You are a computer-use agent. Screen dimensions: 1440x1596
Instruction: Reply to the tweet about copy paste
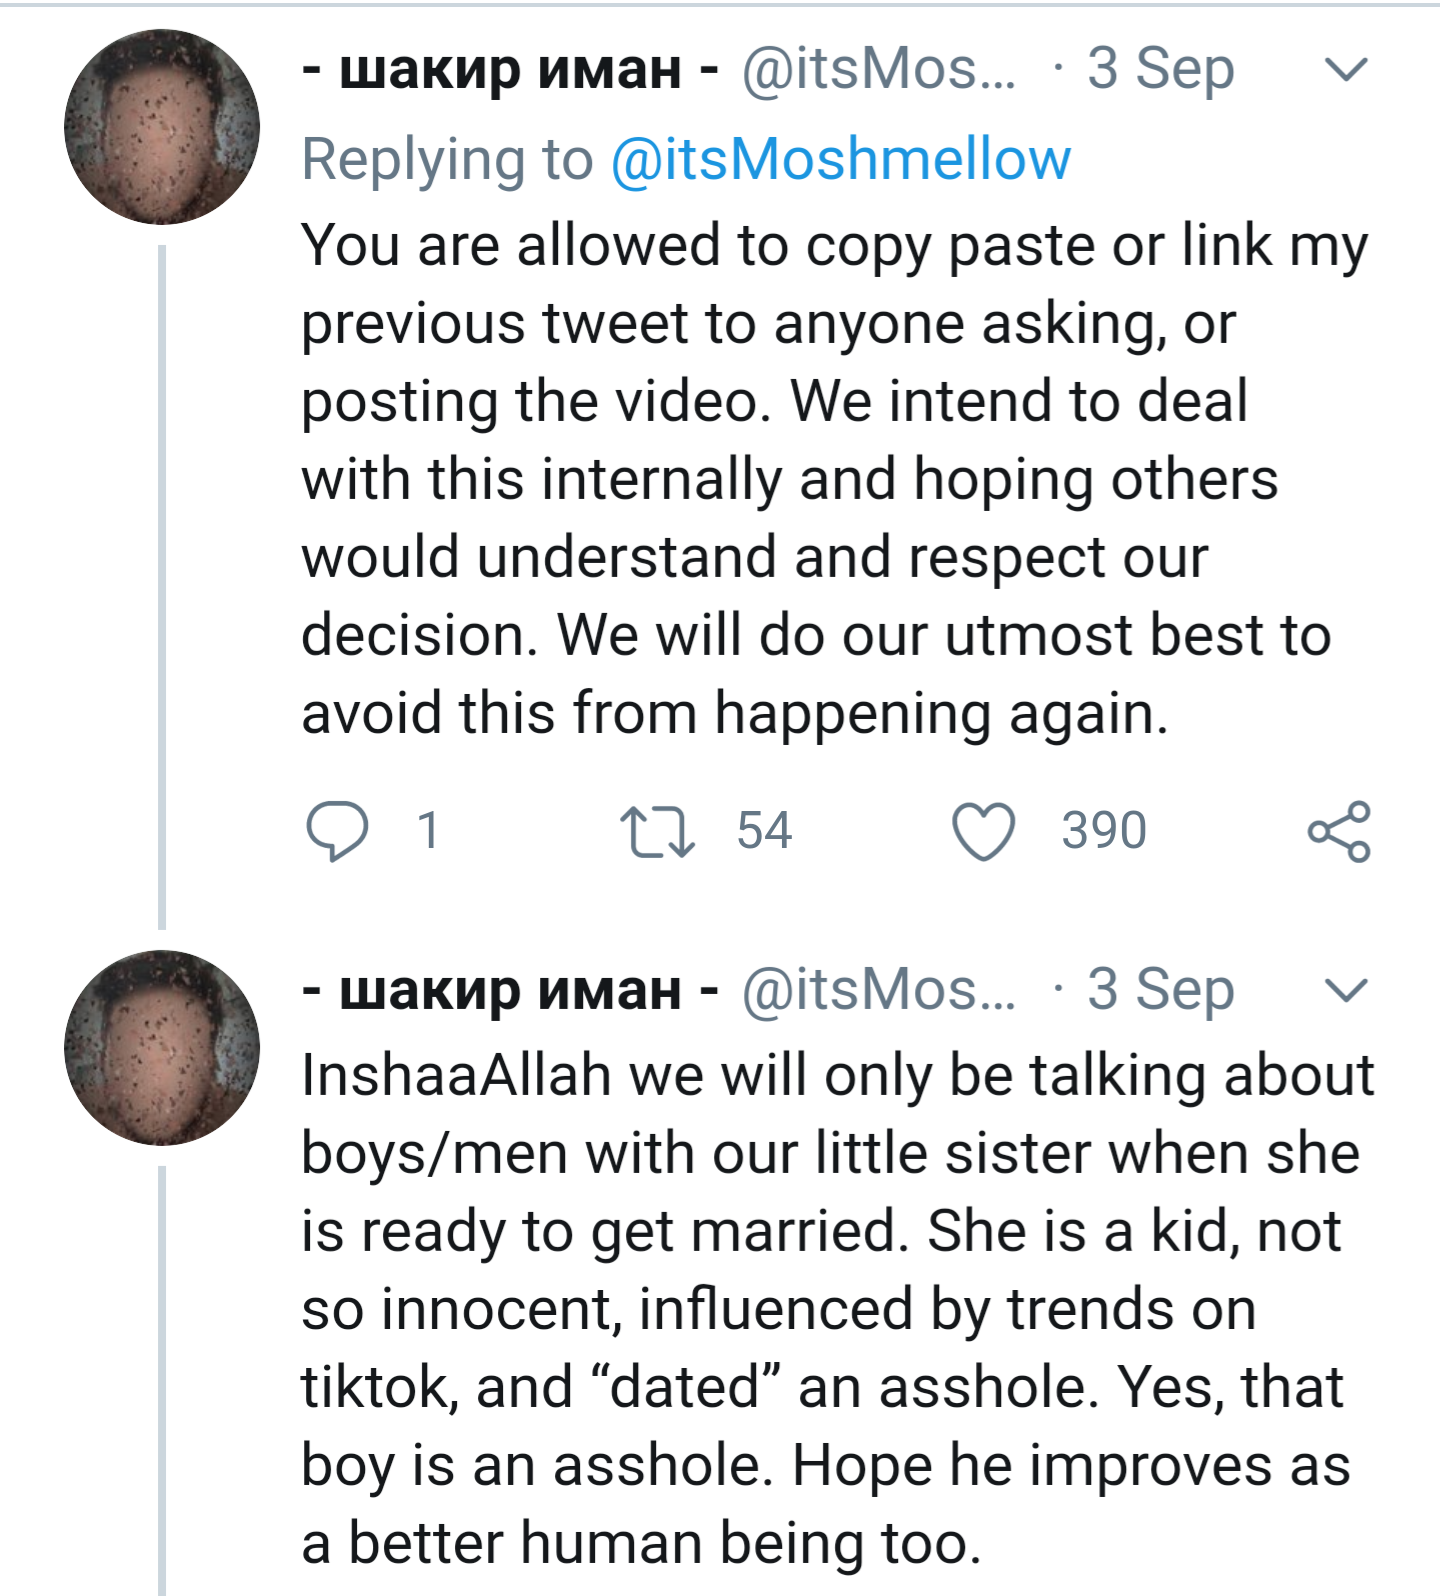point(337,831)
